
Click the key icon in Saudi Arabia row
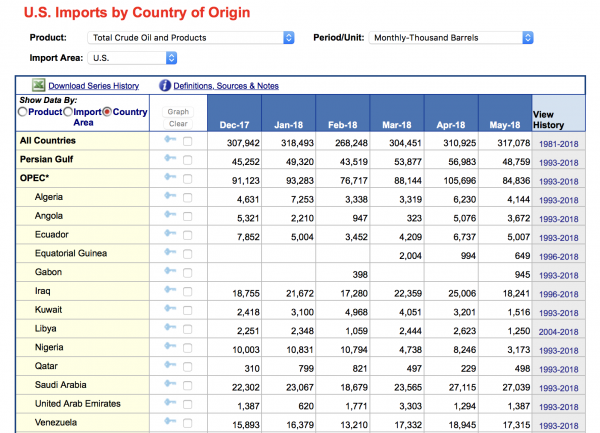pyautogui.click(x=170, y=383)
